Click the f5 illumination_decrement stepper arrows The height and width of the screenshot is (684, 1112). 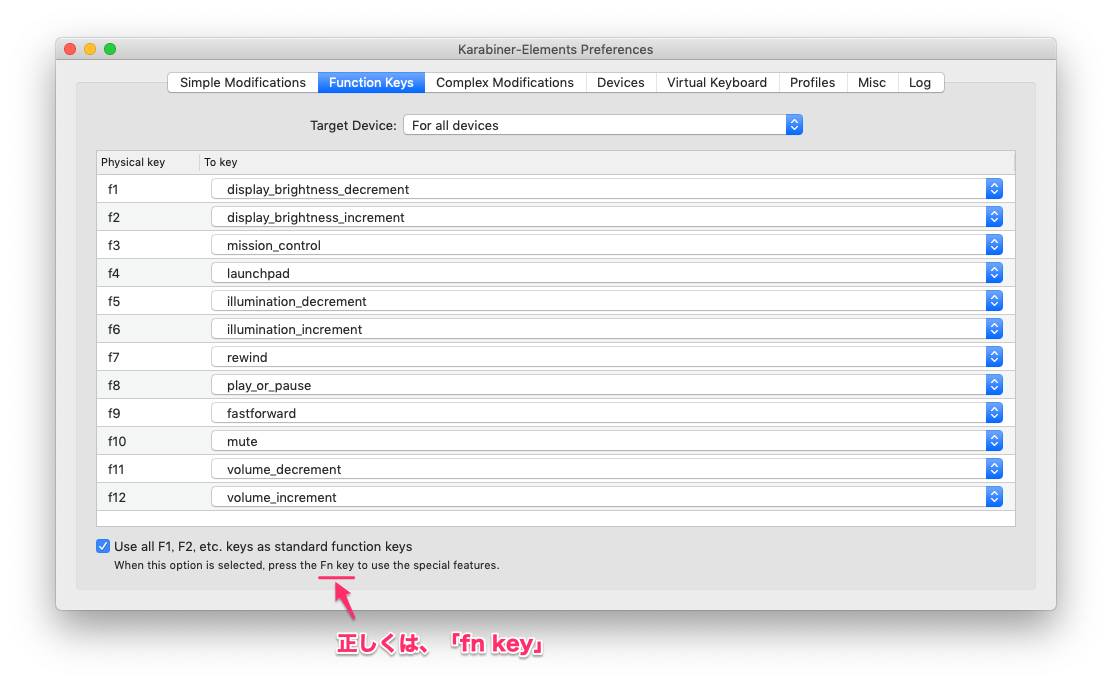pyautogui.click(x=994, y=300)
